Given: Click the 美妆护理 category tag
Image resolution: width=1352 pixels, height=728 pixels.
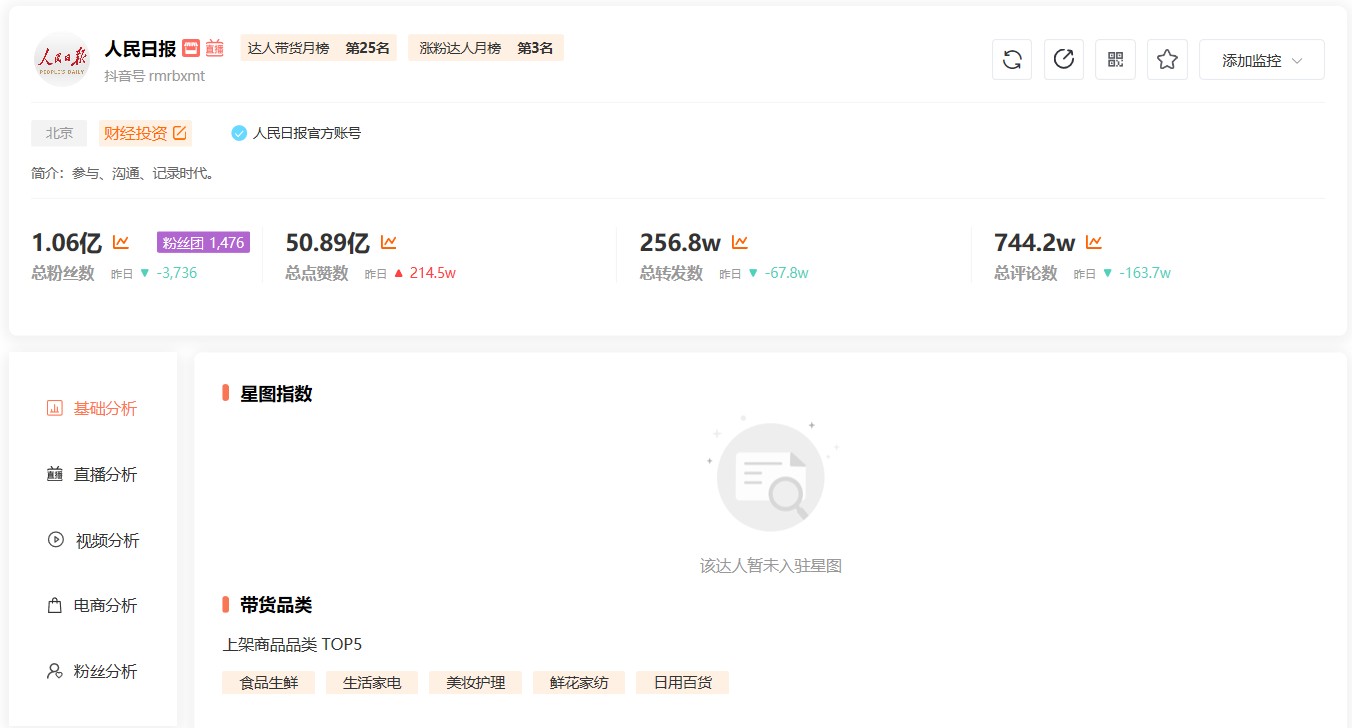Looking at the screenshot, I should [x=475, y=683].
